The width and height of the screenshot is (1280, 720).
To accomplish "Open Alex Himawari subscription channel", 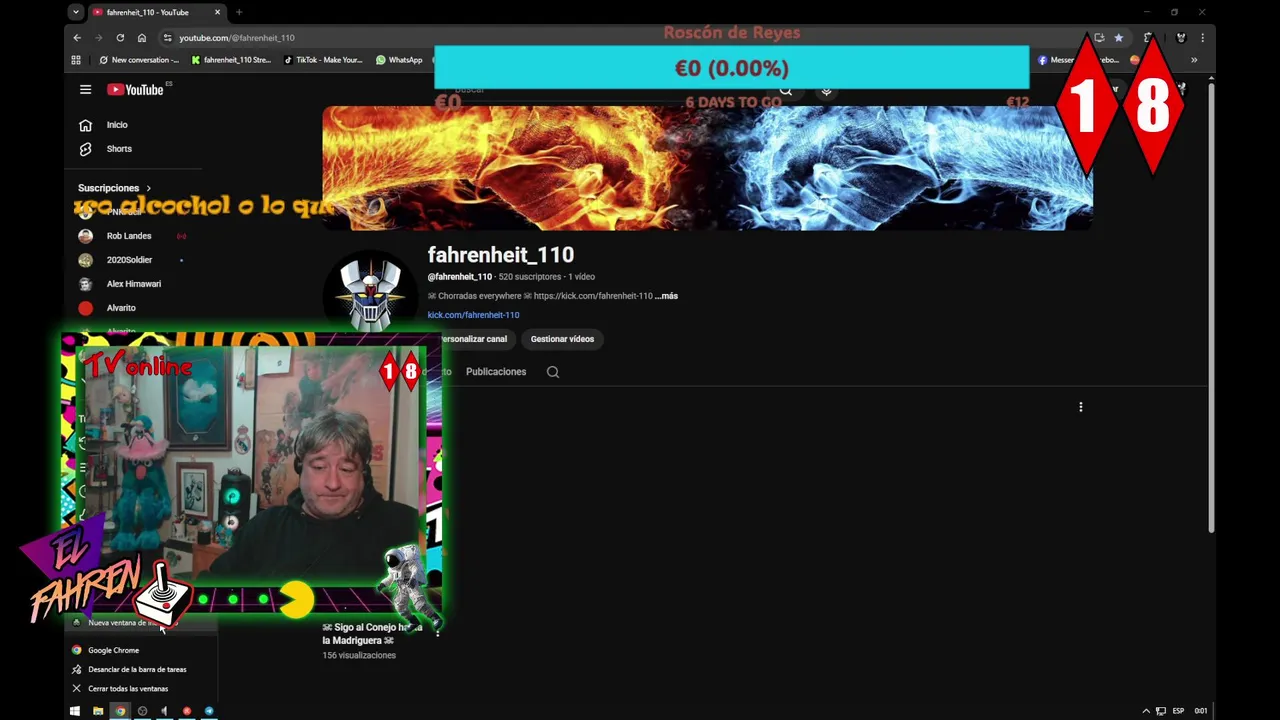I will coord(133,284).
